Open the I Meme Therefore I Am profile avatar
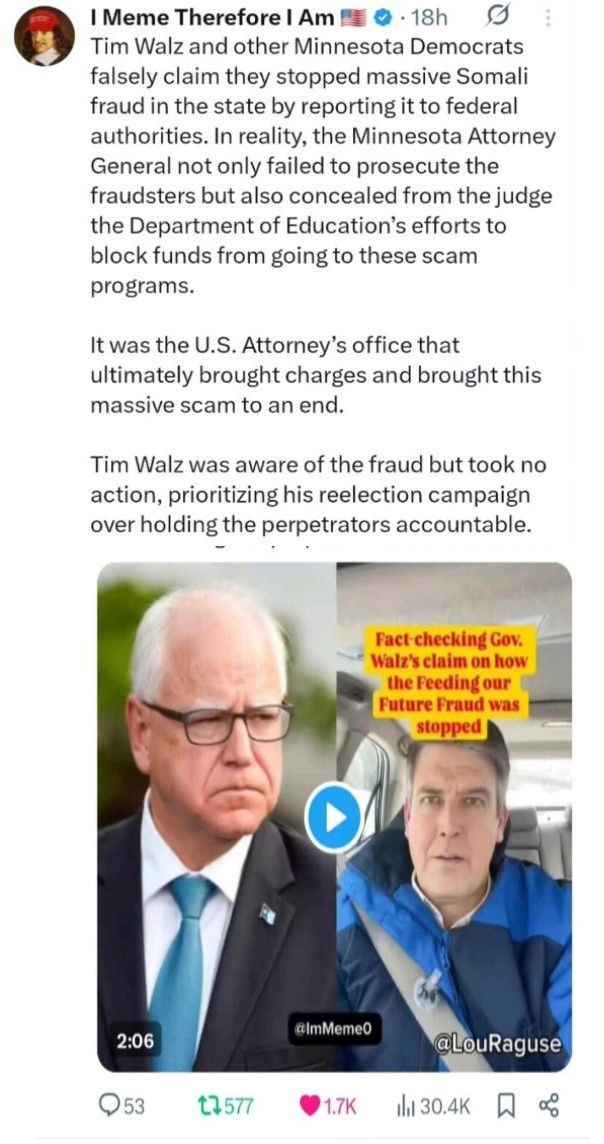The height and width of the screenshot is (1144, 604). point(44,36)
